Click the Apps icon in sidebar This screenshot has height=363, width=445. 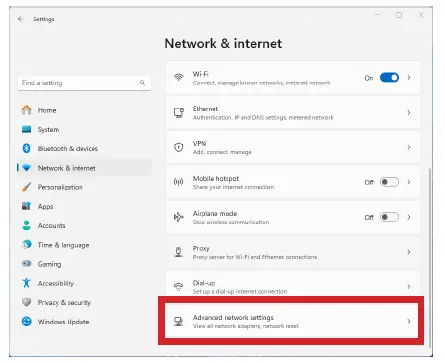[x=26, y=206]
